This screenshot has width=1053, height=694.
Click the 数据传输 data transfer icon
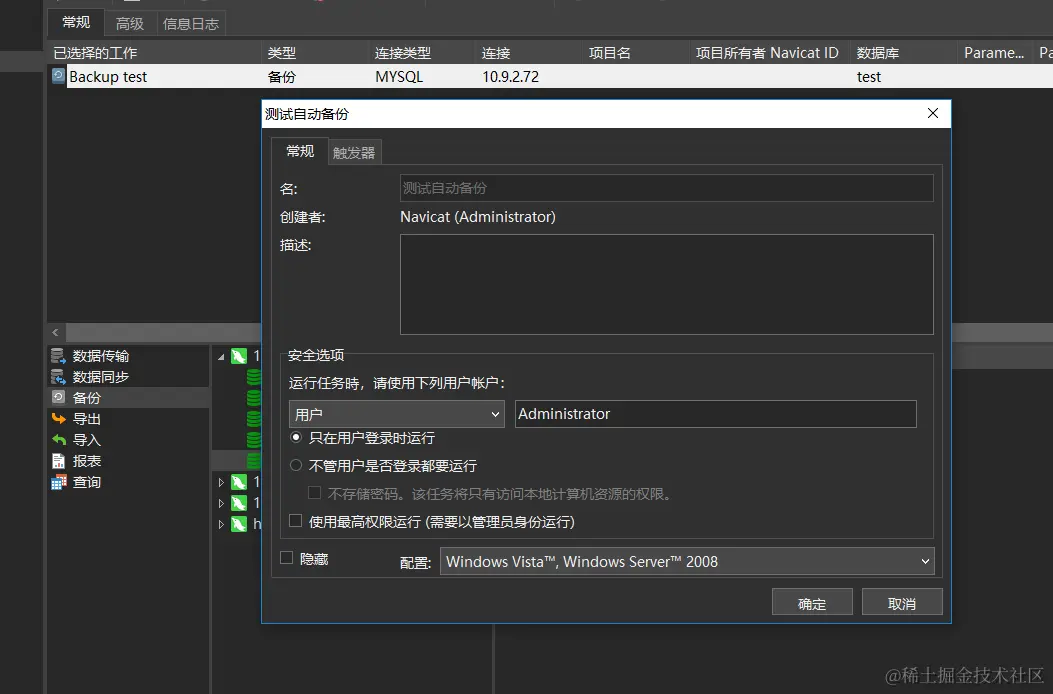[x=58, y=355]
